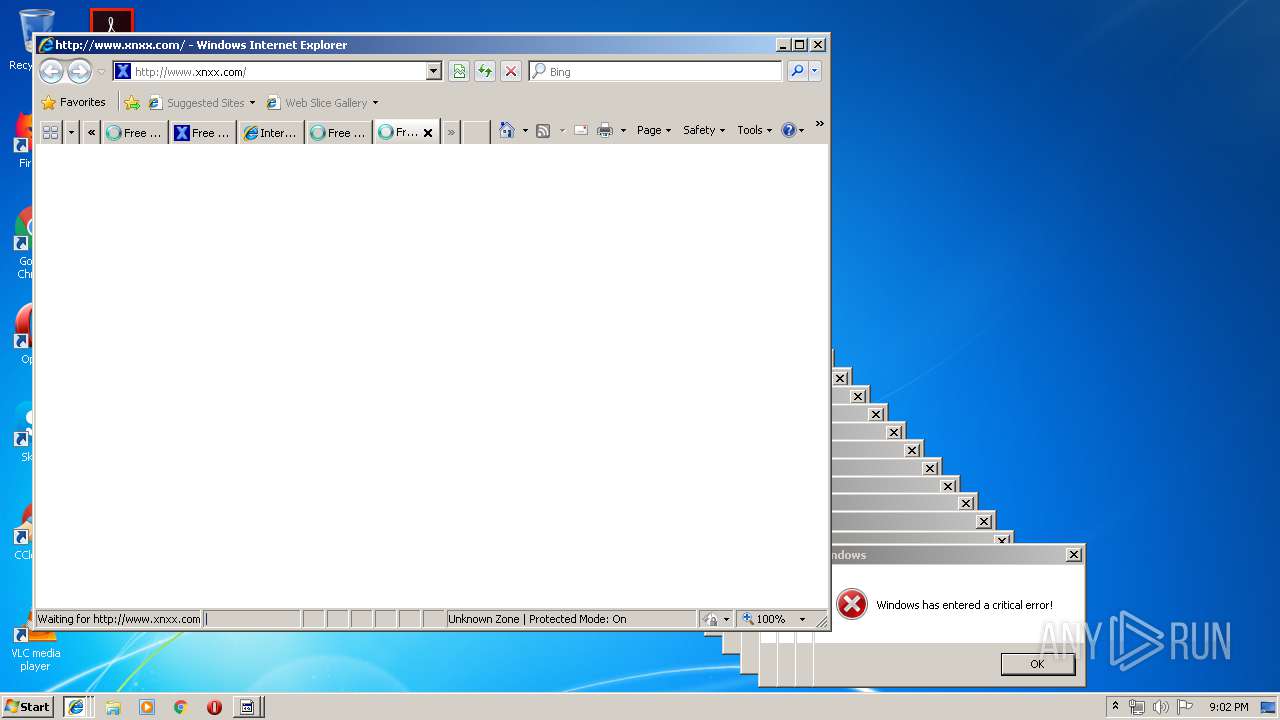
Task: Click OK in the critical error dialog
Action: pos(1037,664)
